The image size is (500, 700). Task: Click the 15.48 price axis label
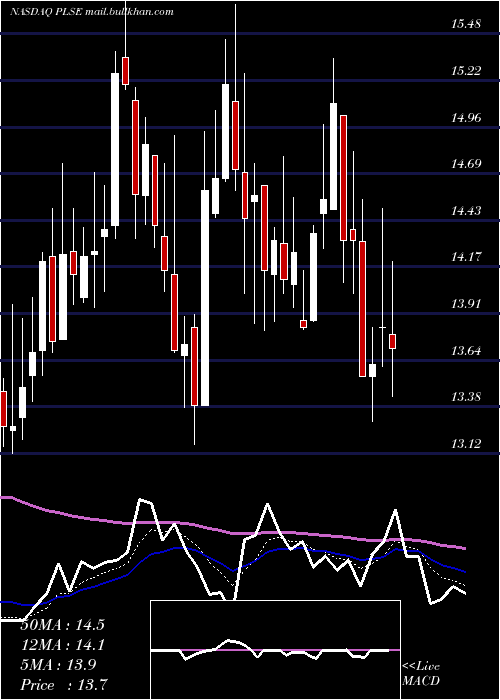pyautogui.click(x=466, y=24)
